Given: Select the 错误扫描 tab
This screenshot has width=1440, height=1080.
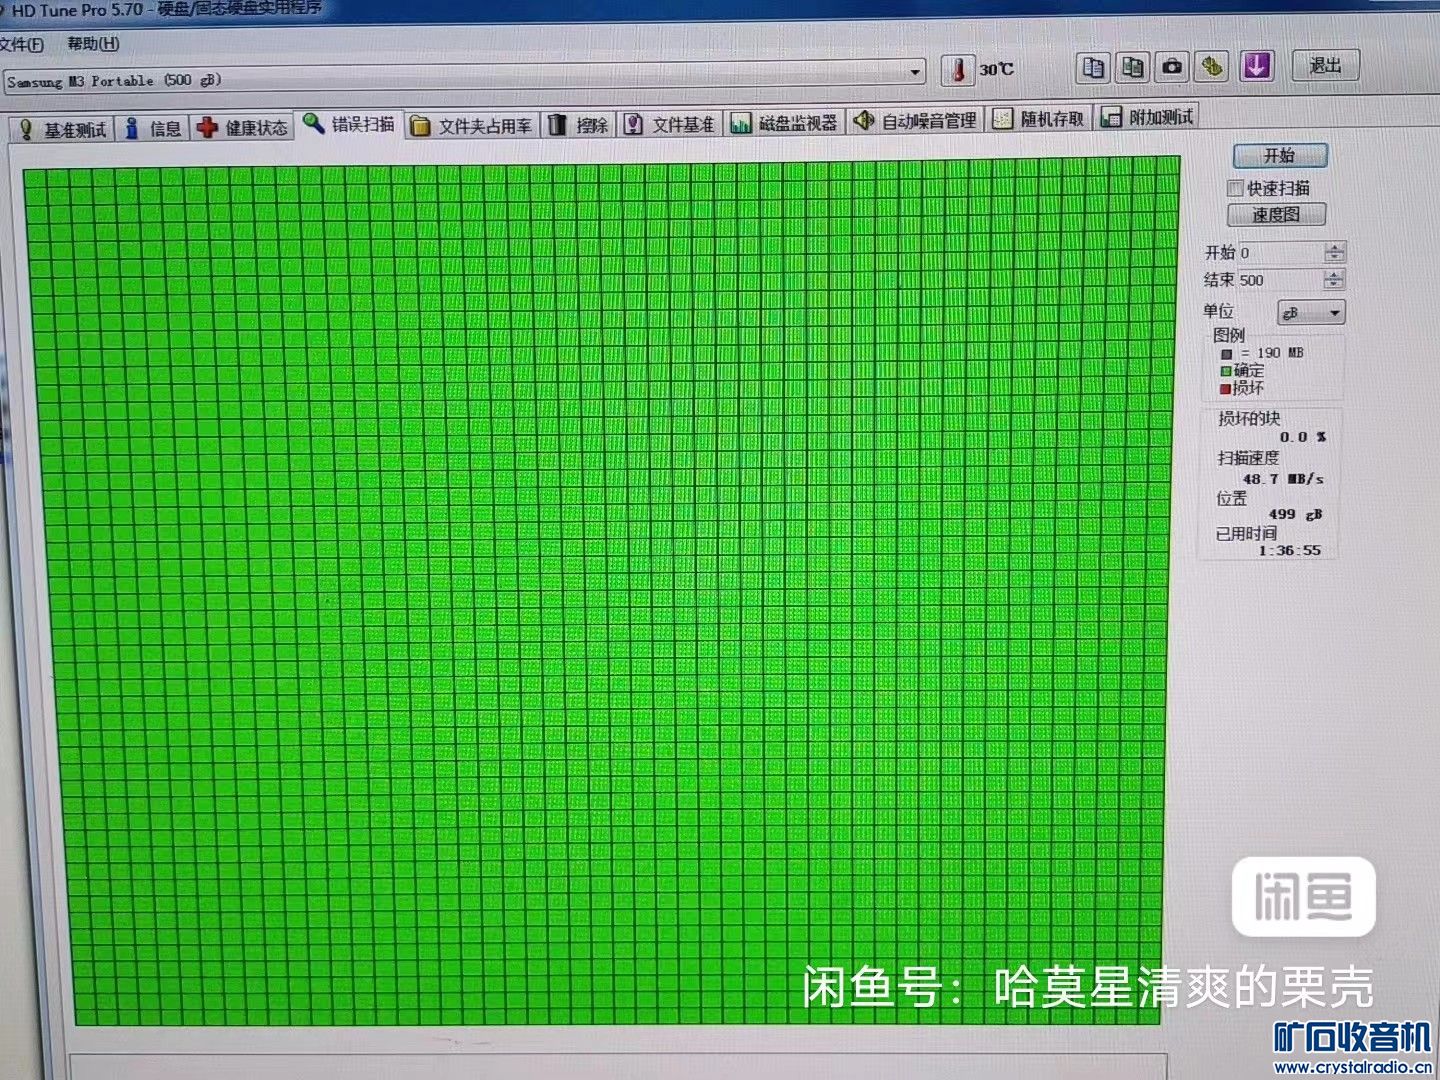Looking at the screenshot, I should pyautogui.click(x=350, y=124).
